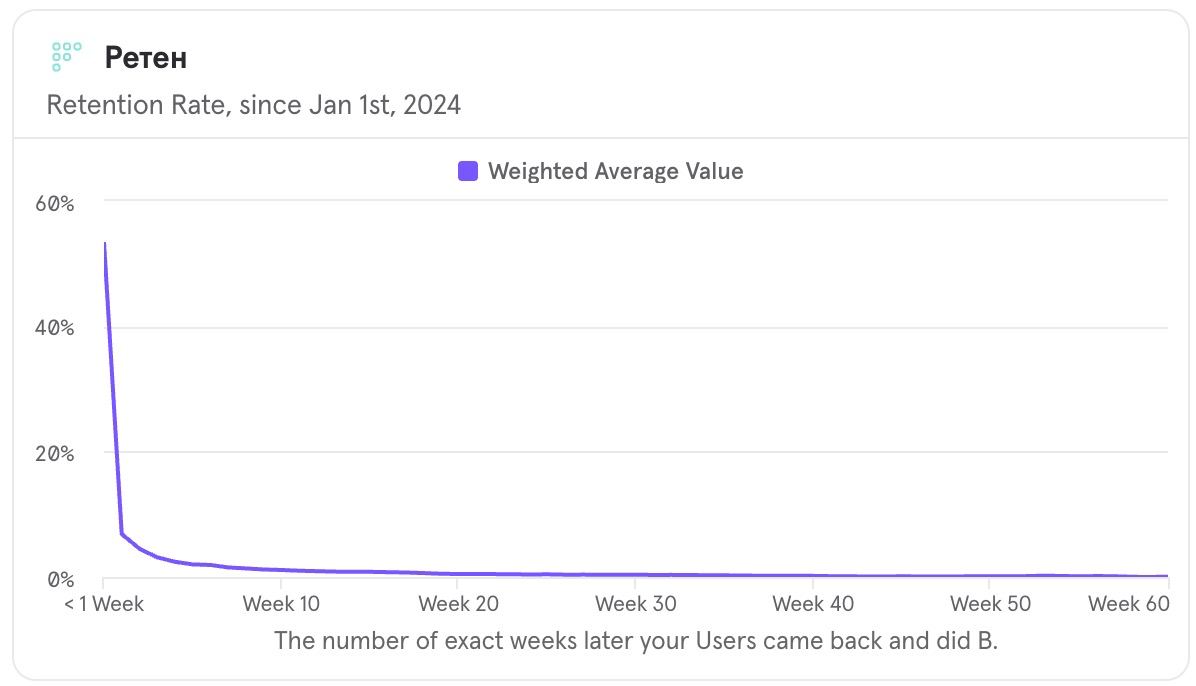Click the curve's sharp bend near 7%
Viewport: 1196px width, 686px height.
tap(122, 533)
